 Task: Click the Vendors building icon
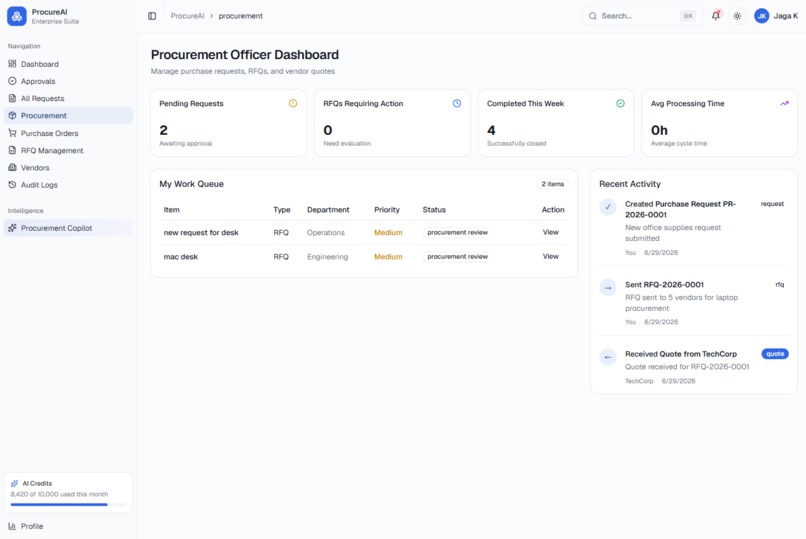coord(12,167)
